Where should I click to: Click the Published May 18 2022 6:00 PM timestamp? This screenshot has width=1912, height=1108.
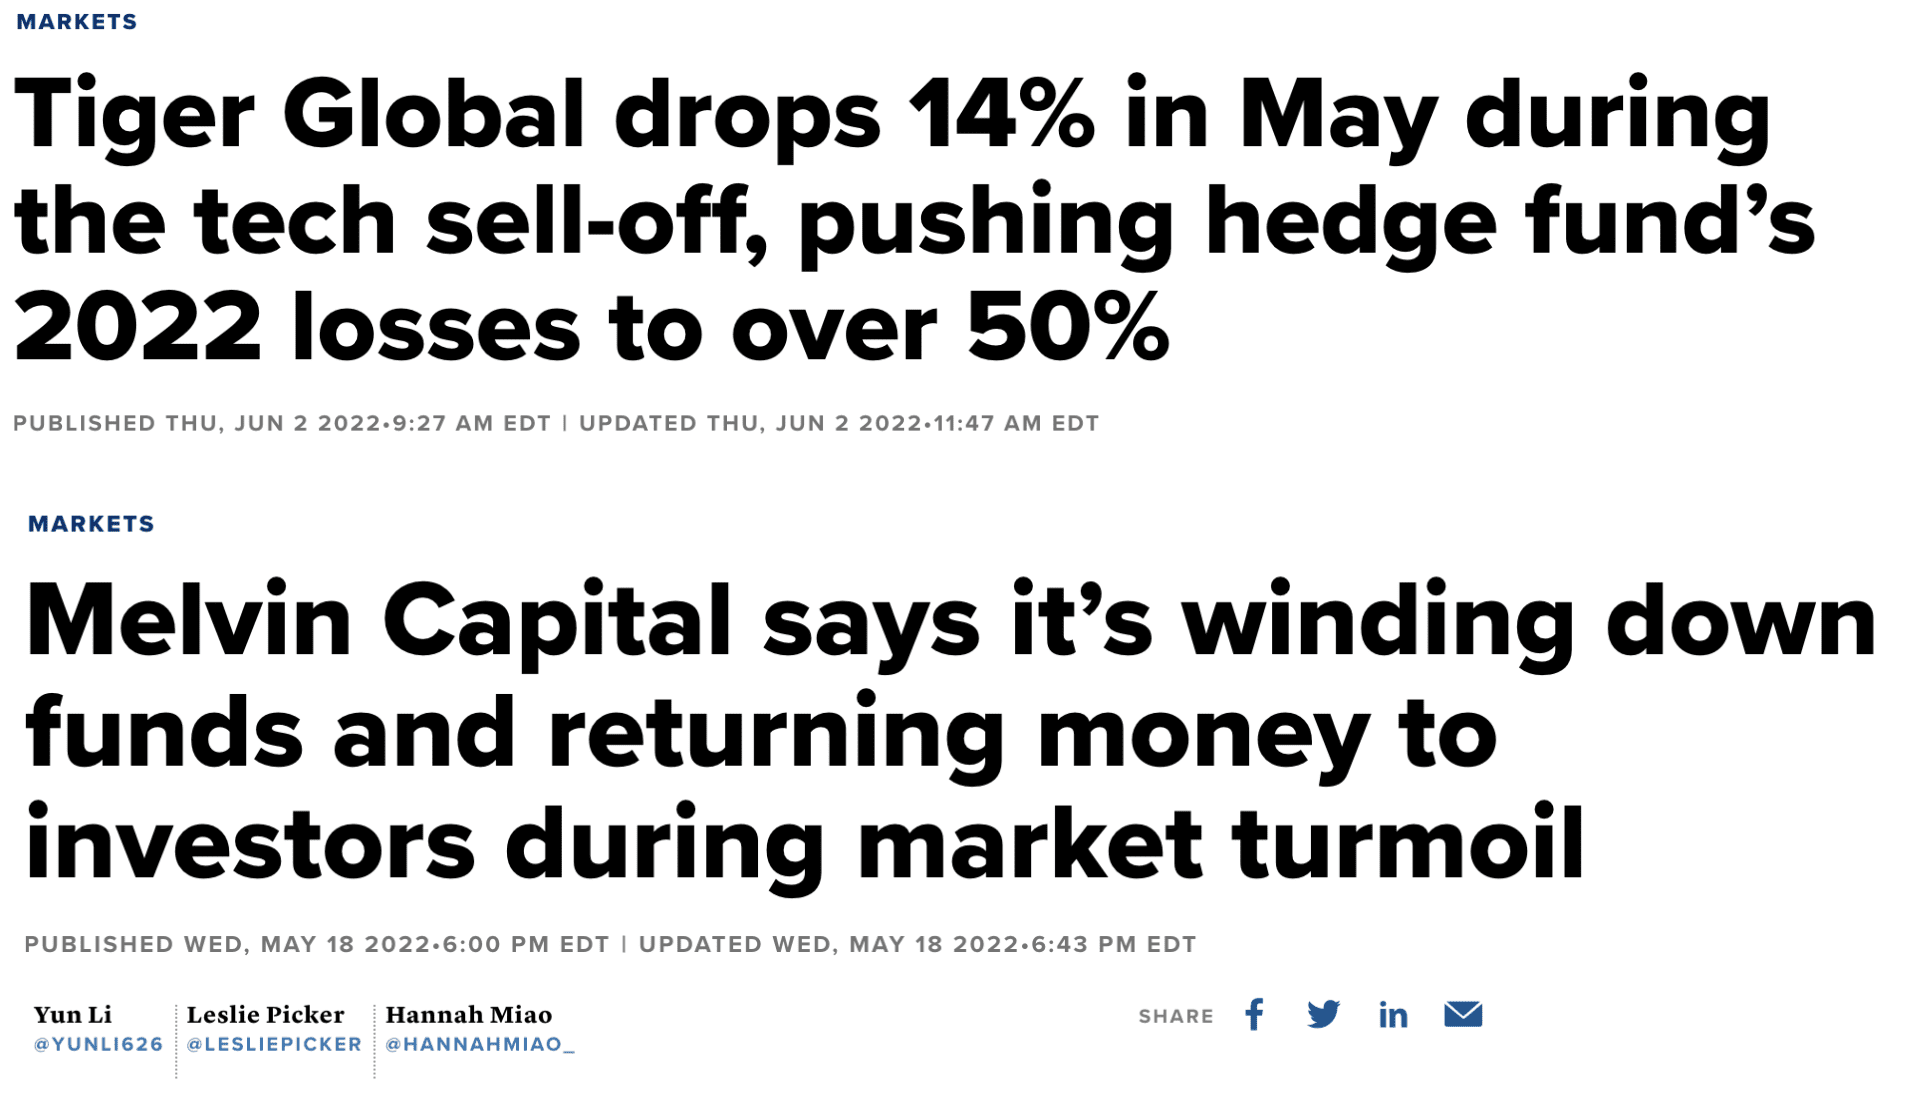[316, 945]
